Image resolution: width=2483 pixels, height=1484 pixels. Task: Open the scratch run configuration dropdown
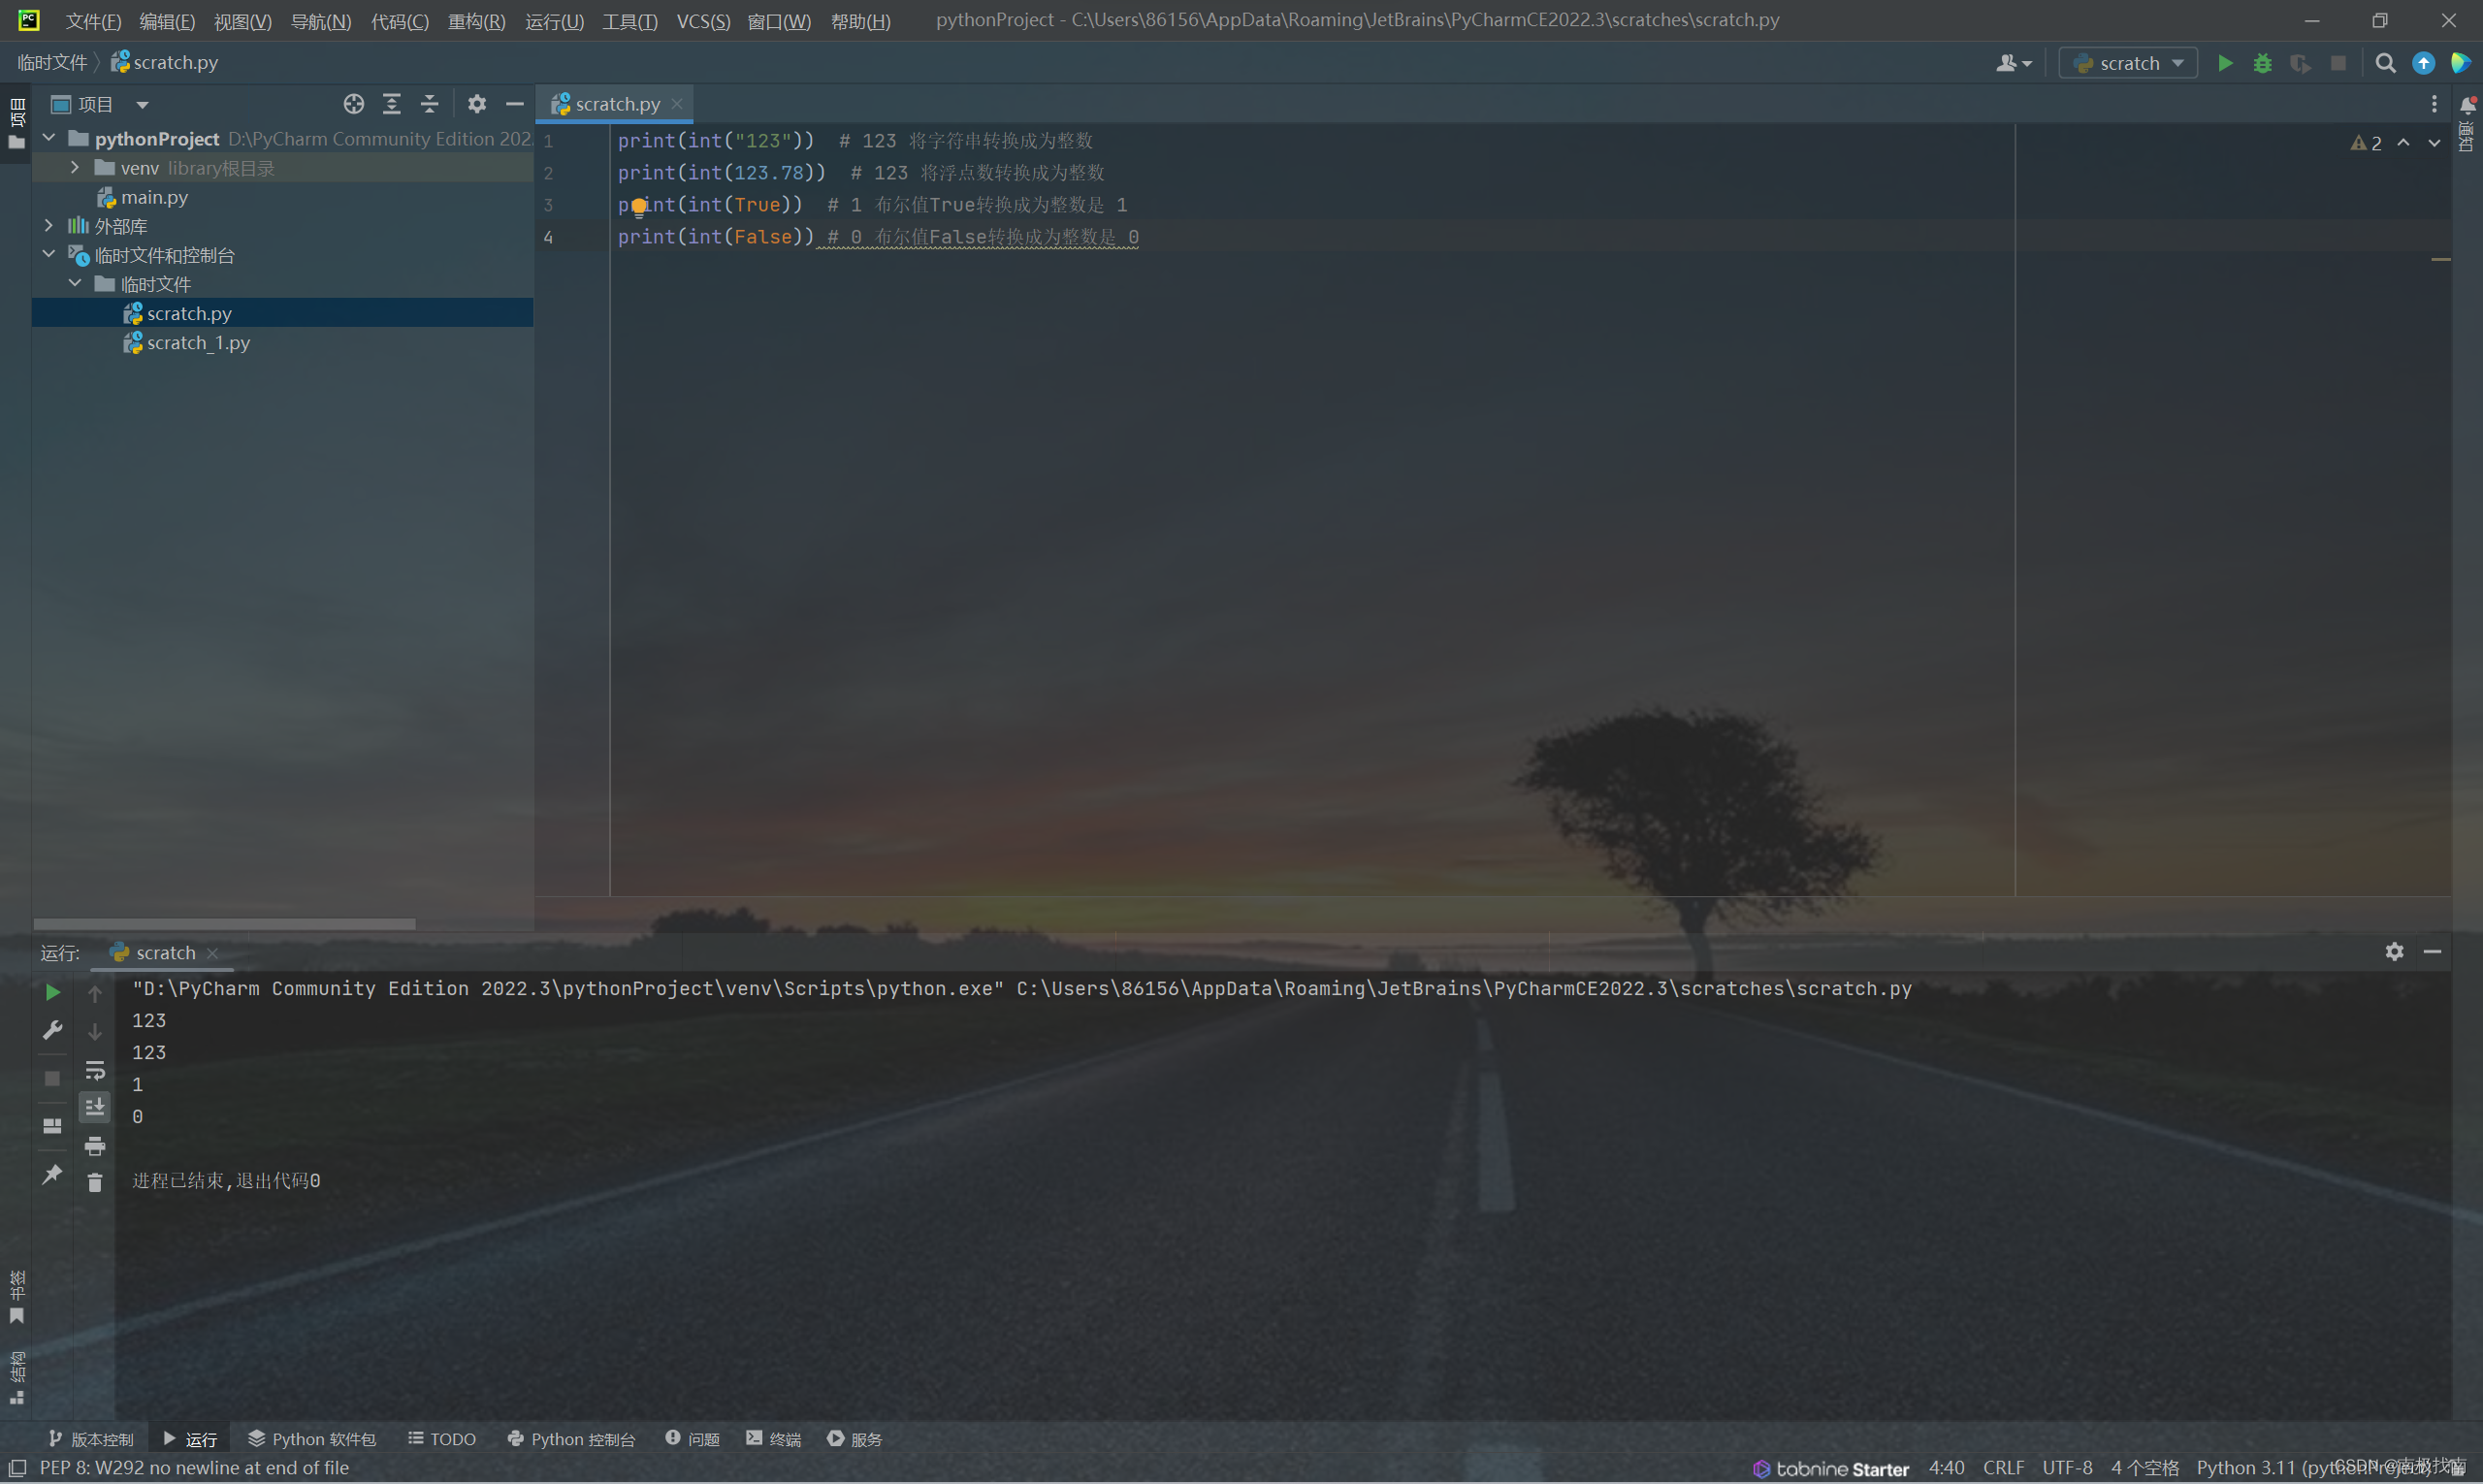coord(2128,63)
